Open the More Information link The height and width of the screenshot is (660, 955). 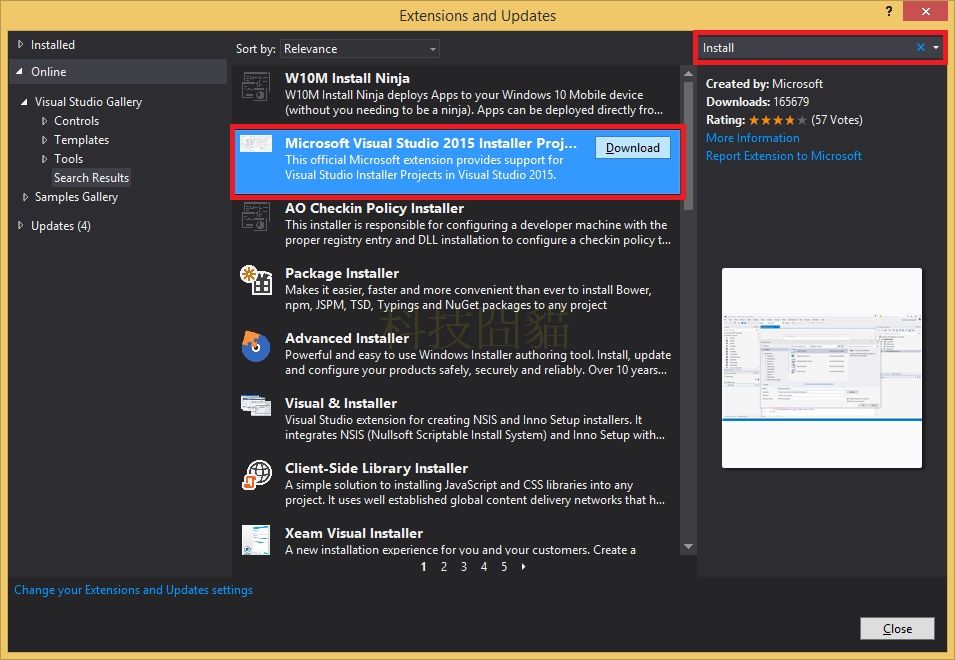pyautogui.click(x=753, y=138)
